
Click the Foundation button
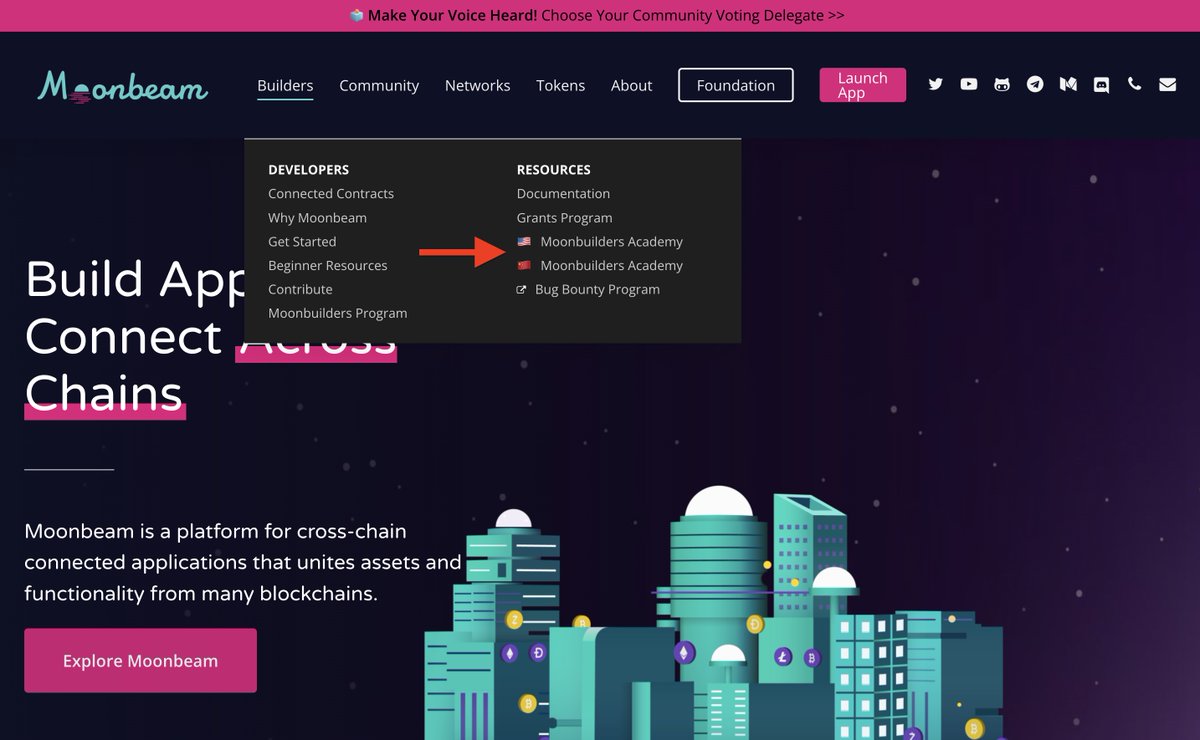(x=736, y=85)
